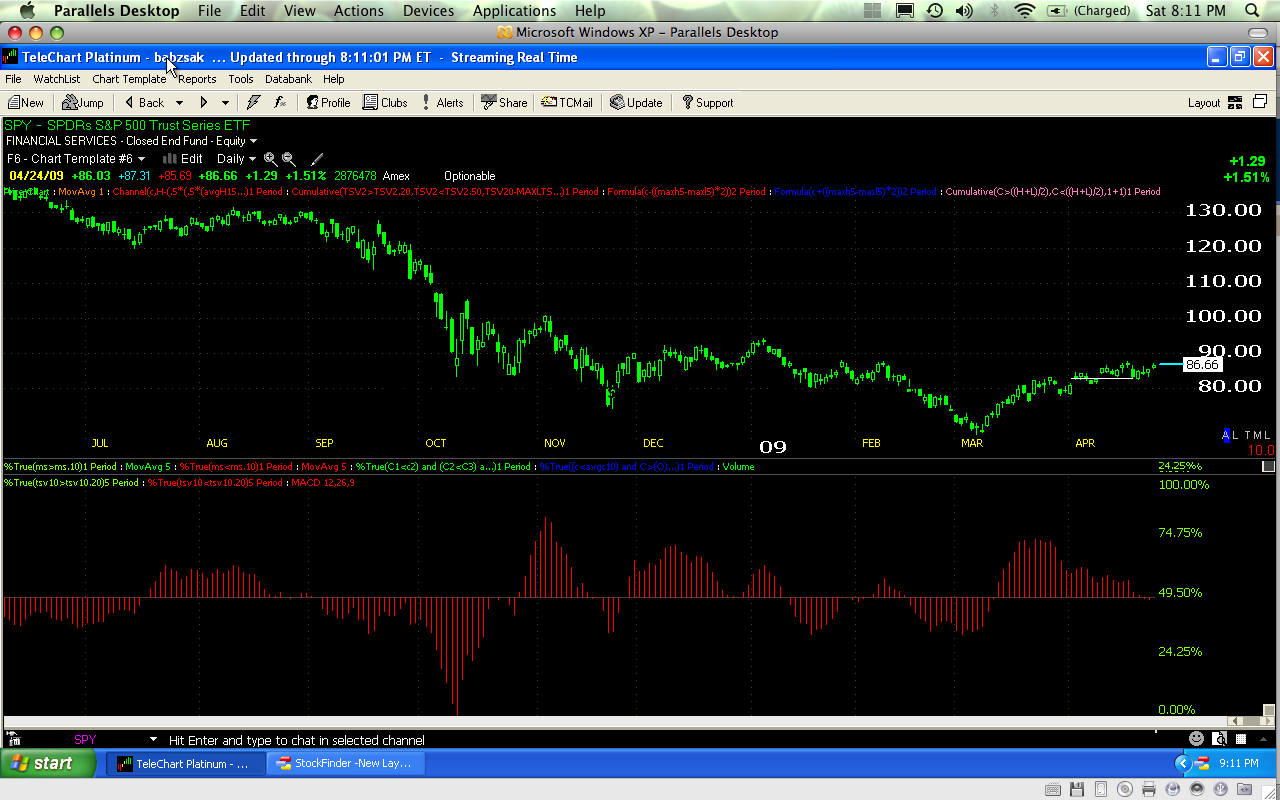Open TCMail from the toolbar

(567, 102)
